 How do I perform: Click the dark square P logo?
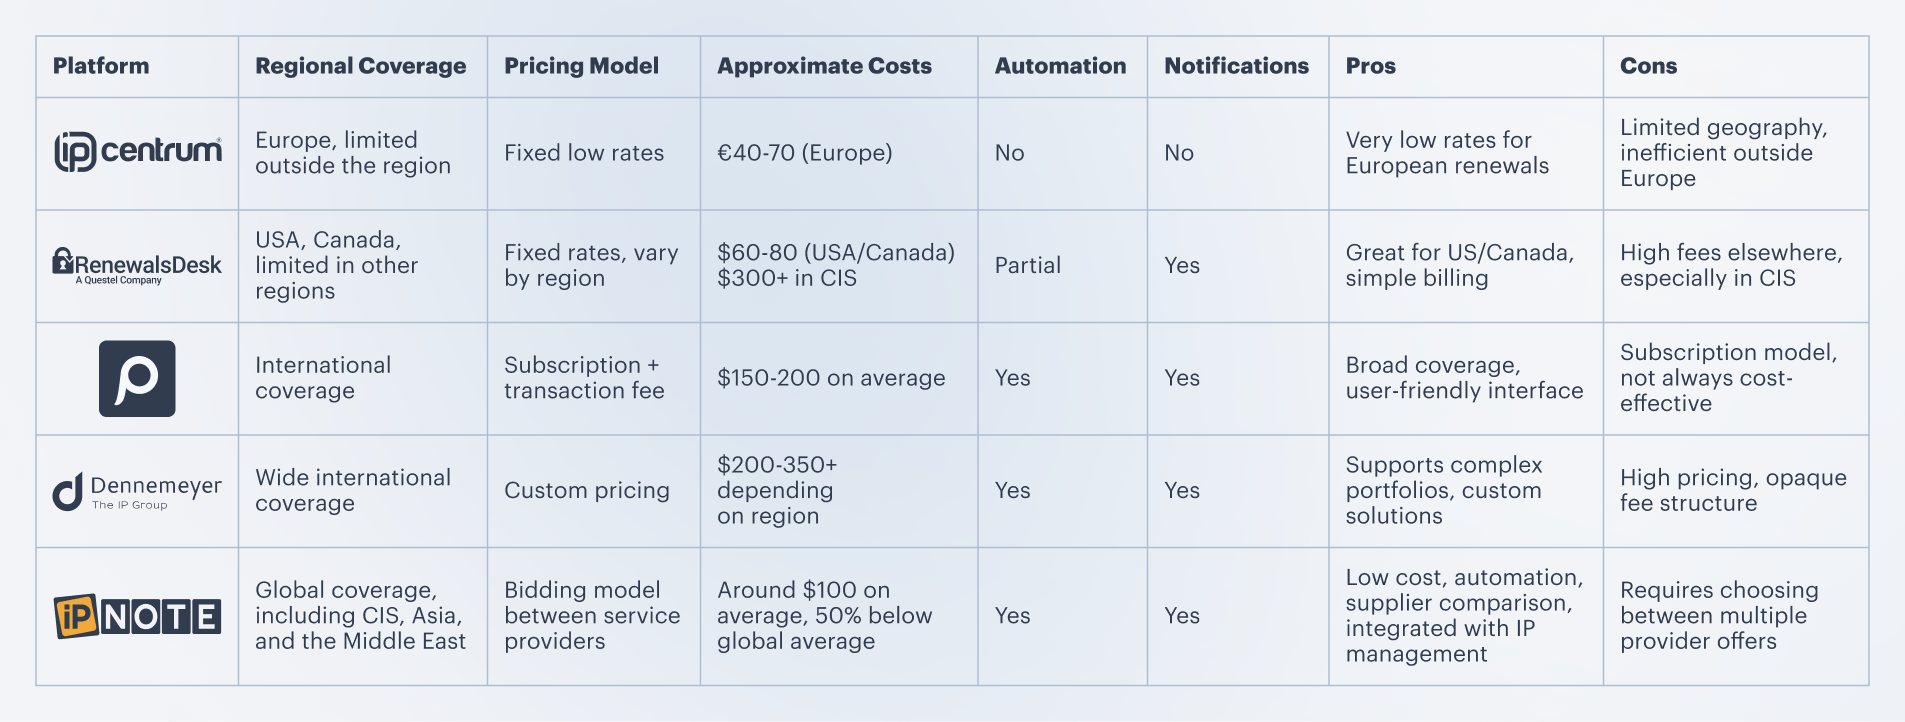[x=137, y=378]
